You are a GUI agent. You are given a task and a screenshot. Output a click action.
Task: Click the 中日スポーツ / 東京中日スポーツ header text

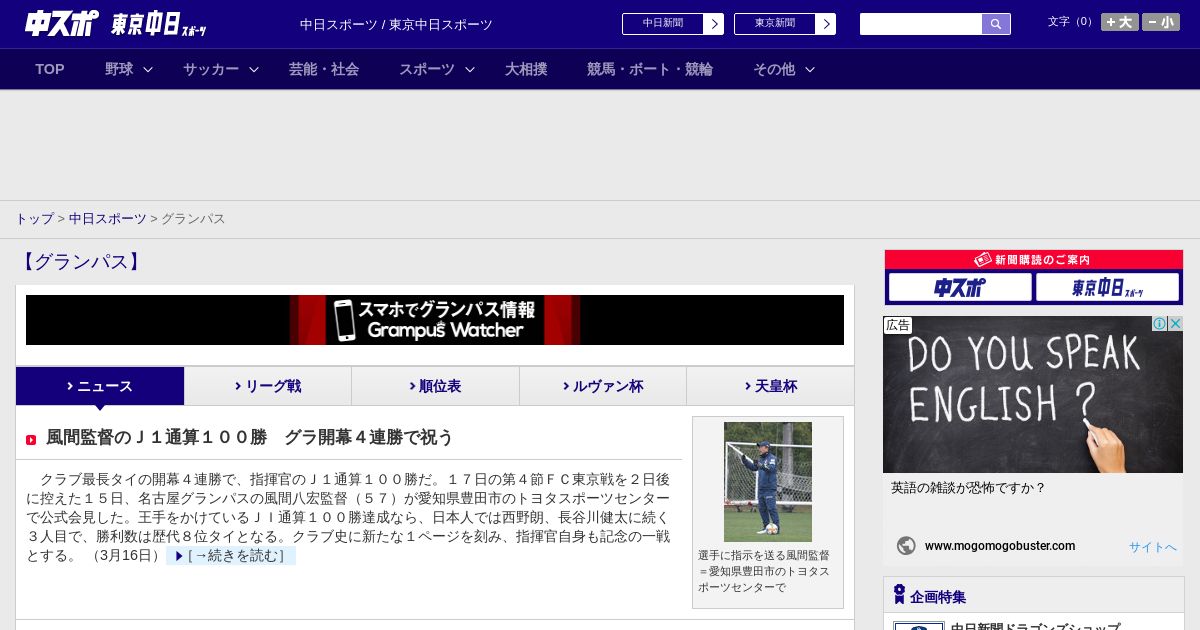tap(396, 25)
